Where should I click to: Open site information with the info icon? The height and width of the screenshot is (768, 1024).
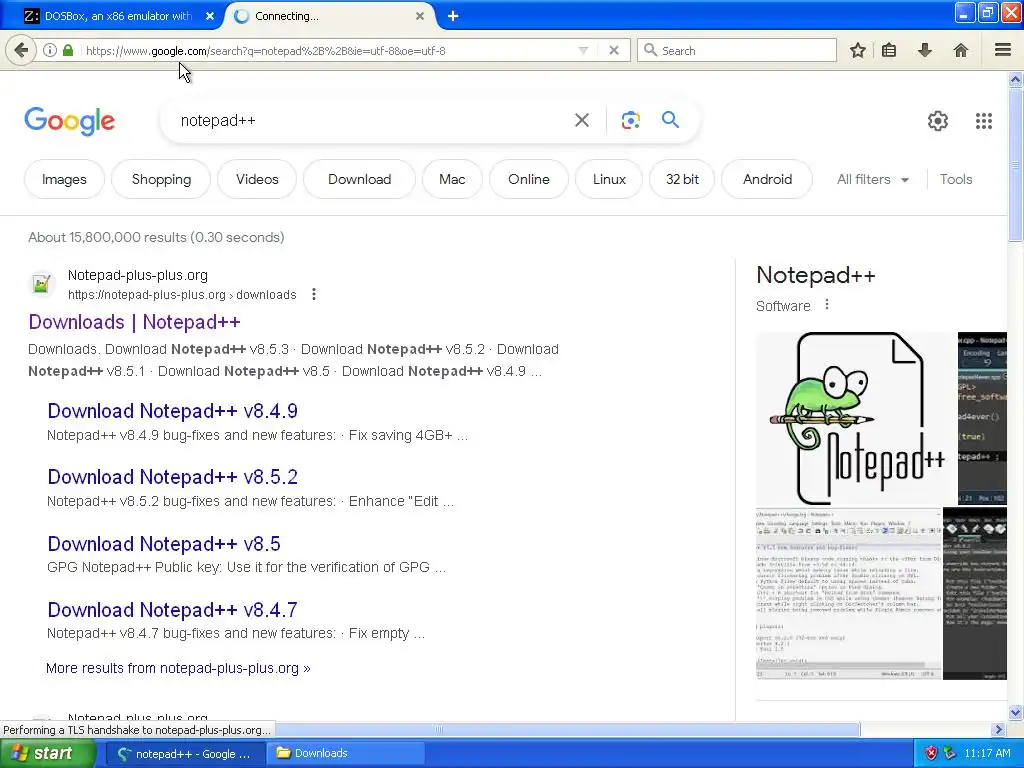tap(50, 50)
